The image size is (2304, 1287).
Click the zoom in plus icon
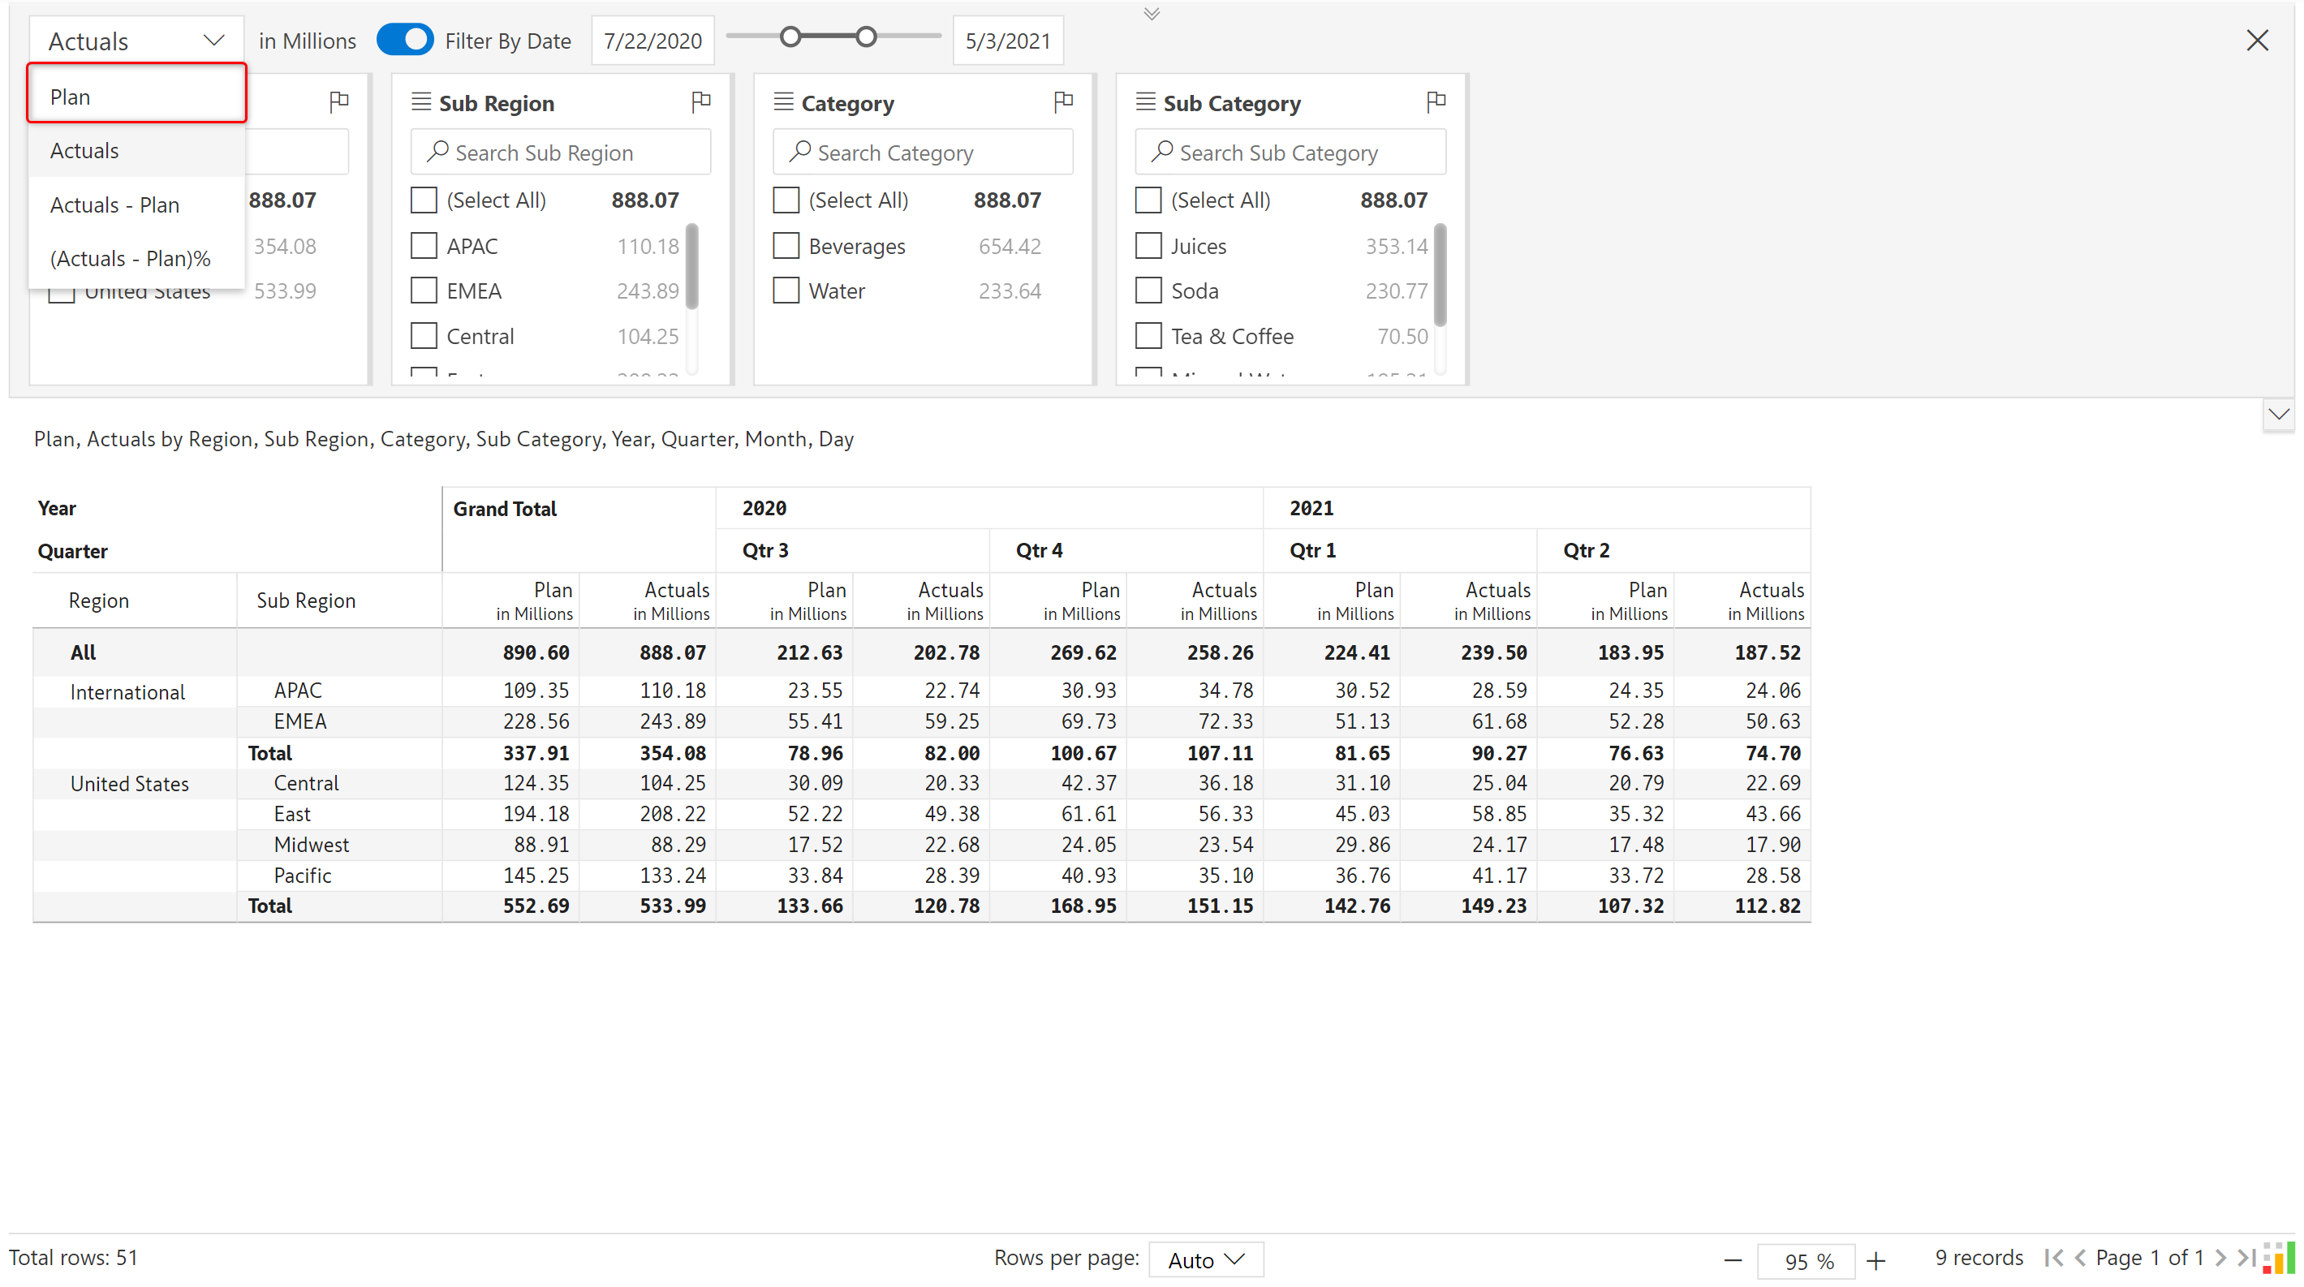point(1876,1260)
